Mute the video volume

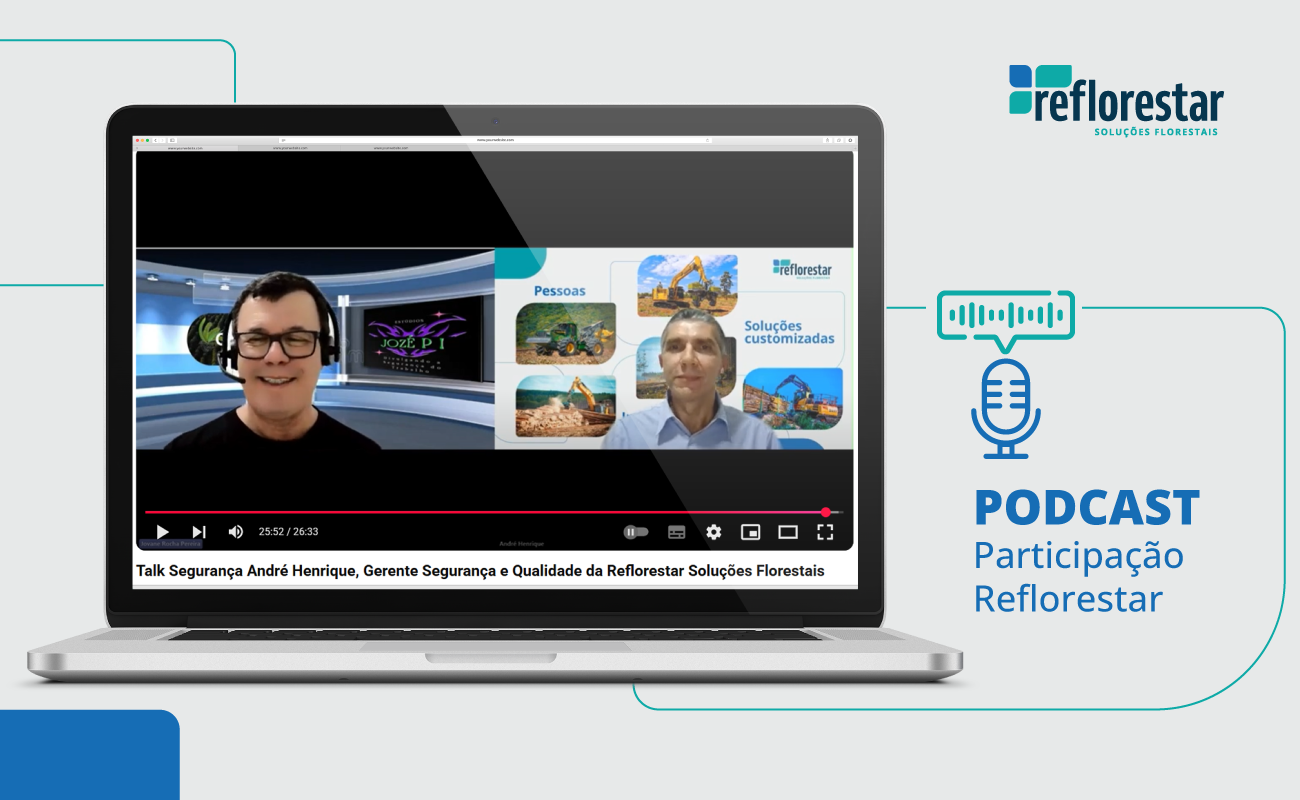[235, 532]
